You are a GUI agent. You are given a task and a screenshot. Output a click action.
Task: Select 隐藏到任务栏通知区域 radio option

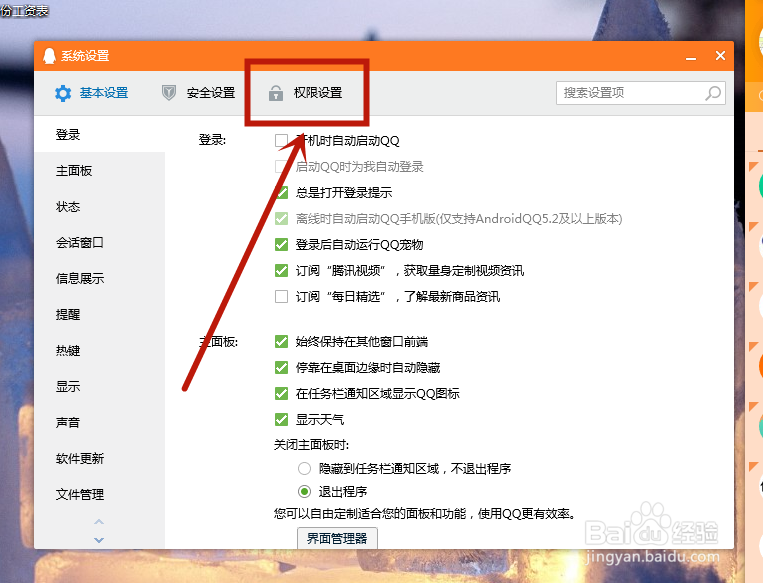pos(305,469)
